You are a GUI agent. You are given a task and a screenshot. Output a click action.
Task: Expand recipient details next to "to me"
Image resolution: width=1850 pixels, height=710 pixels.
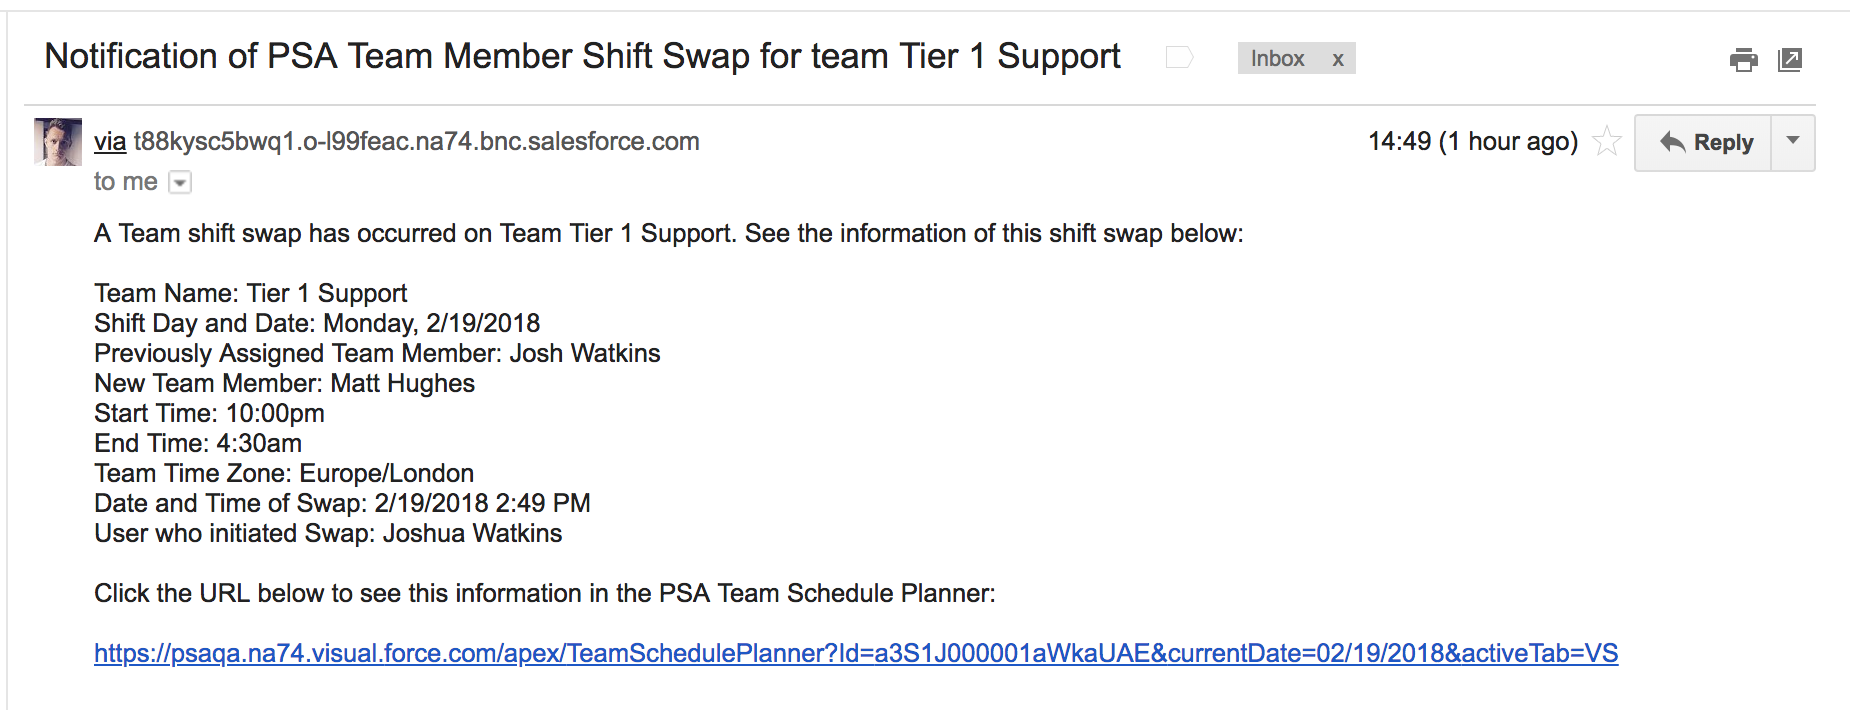click(x=180, y=182)
